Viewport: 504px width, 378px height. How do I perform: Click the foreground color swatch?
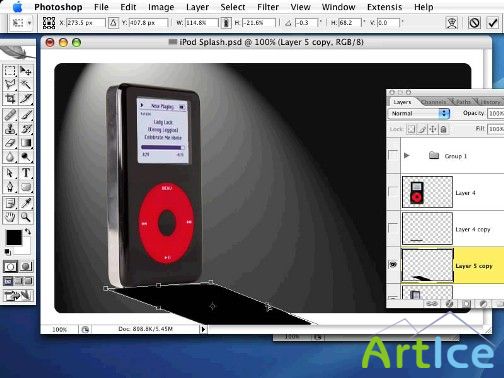point(14,238)
